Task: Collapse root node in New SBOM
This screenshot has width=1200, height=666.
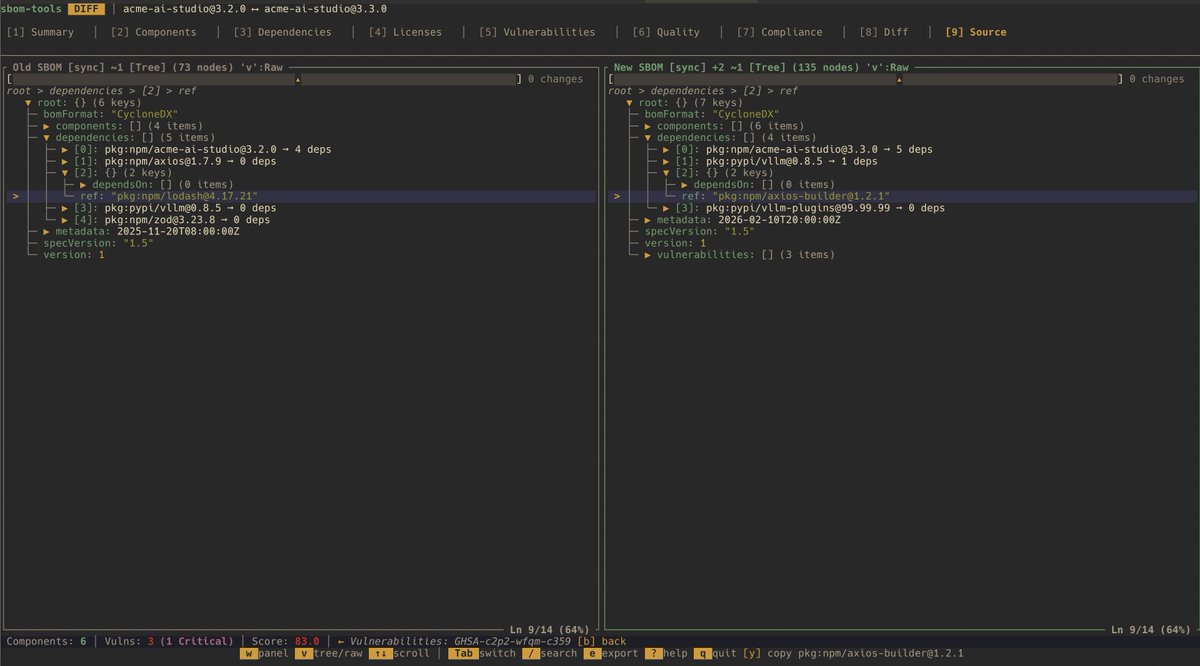Action: coord(631,102)
